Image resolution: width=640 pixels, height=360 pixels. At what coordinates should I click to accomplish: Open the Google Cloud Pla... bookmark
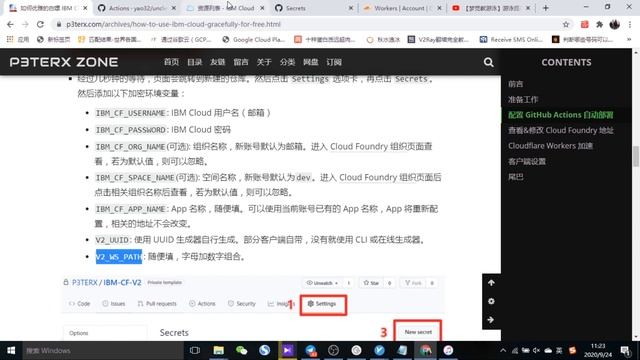254,39
